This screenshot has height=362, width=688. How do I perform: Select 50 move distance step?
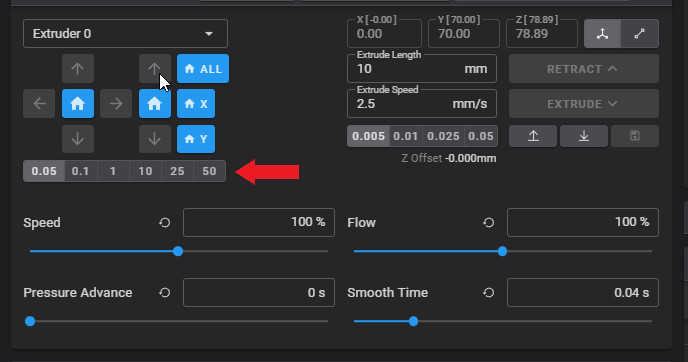point(209,171)
